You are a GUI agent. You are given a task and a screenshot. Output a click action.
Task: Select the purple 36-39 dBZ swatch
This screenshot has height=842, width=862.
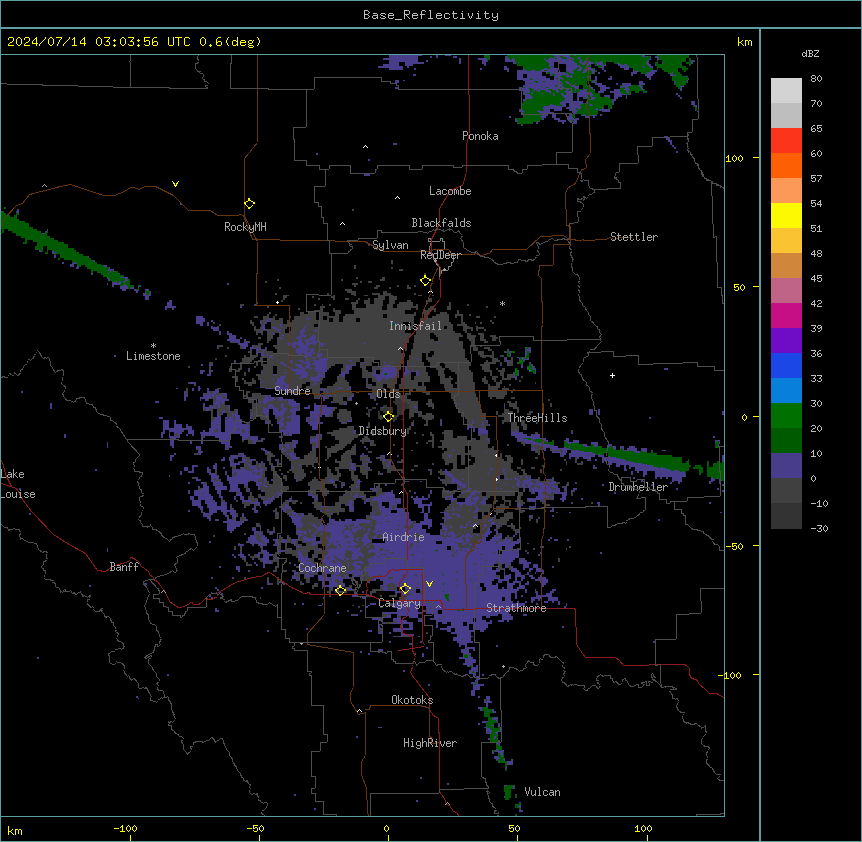(786, 340)
